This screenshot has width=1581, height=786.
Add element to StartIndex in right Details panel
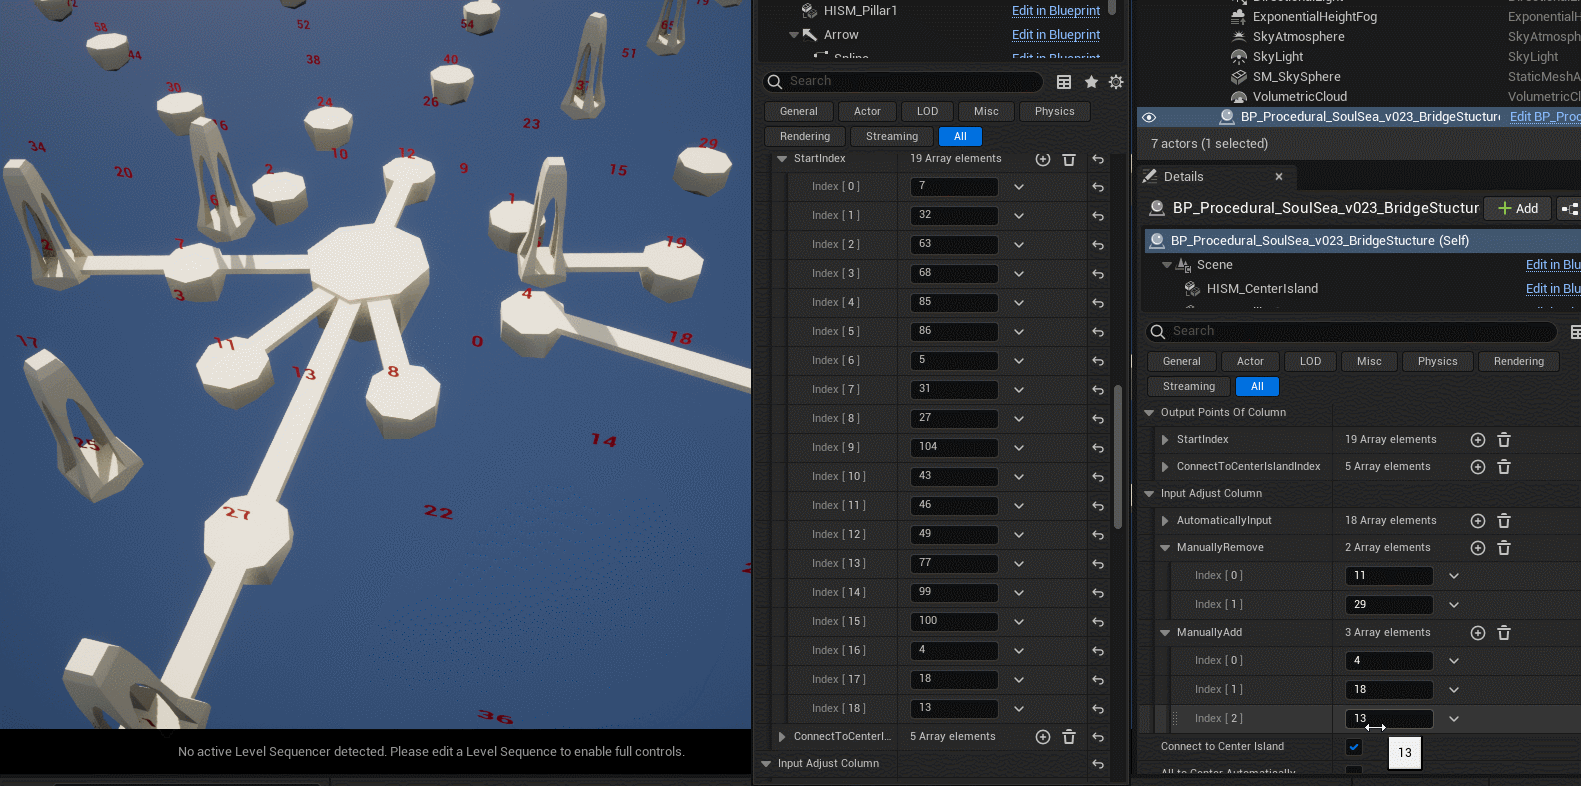[x=1478, y=440]
